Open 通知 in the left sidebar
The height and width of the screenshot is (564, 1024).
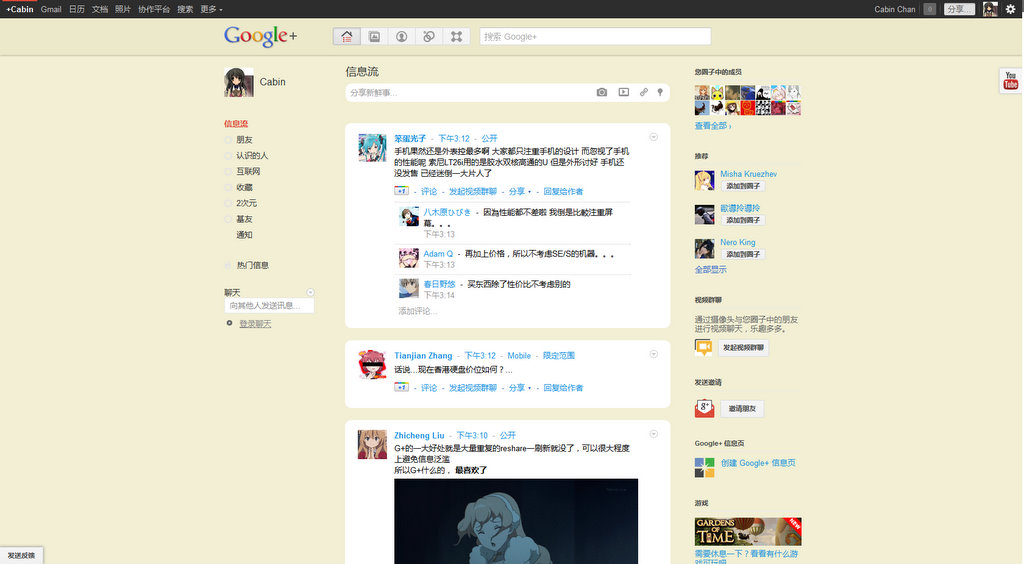coord(244,235)
